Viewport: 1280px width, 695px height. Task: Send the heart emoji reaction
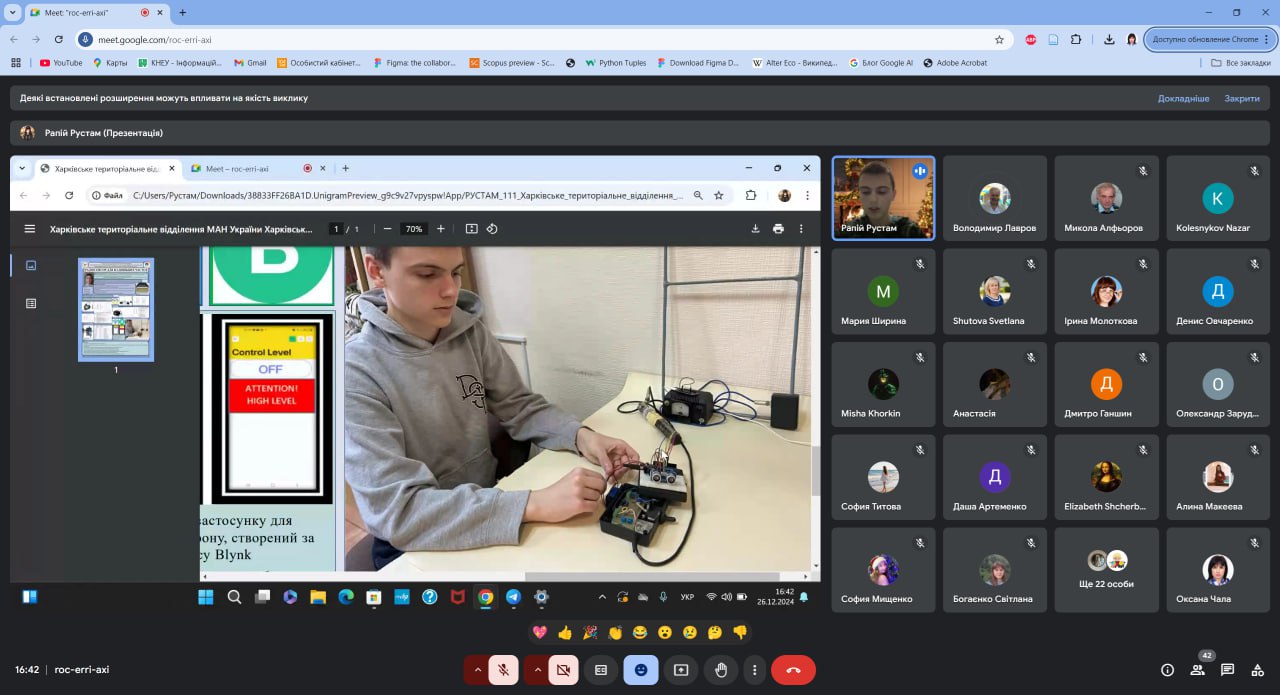pos(540,632)
